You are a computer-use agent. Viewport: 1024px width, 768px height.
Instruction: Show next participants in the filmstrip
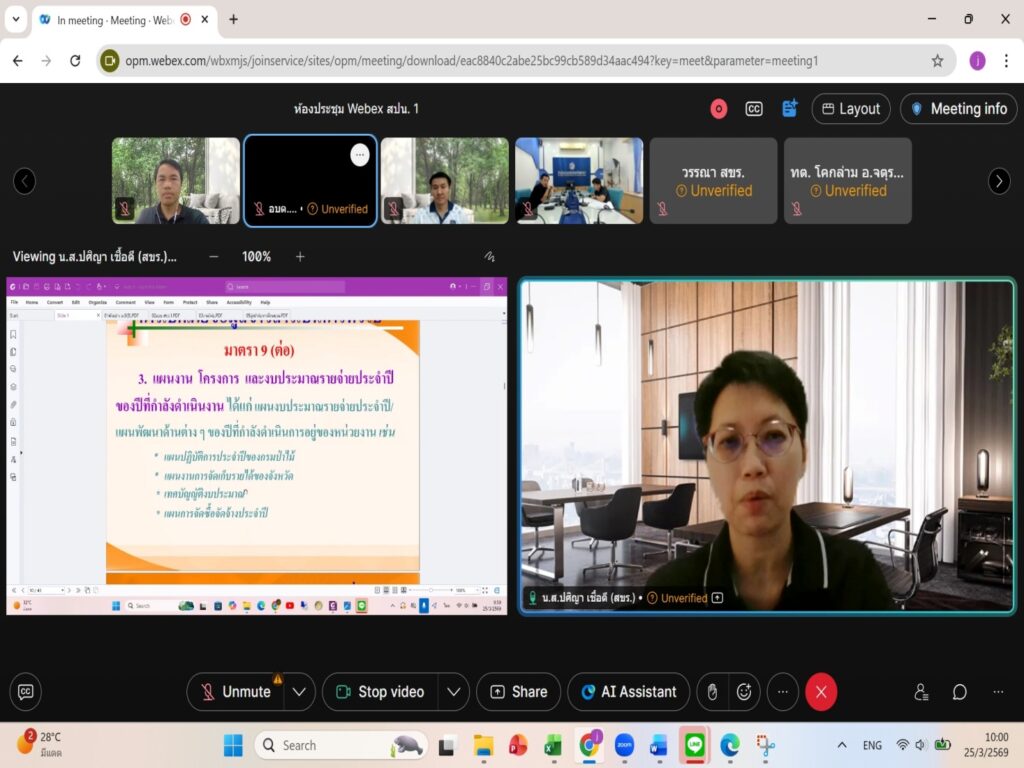(999, 181)
